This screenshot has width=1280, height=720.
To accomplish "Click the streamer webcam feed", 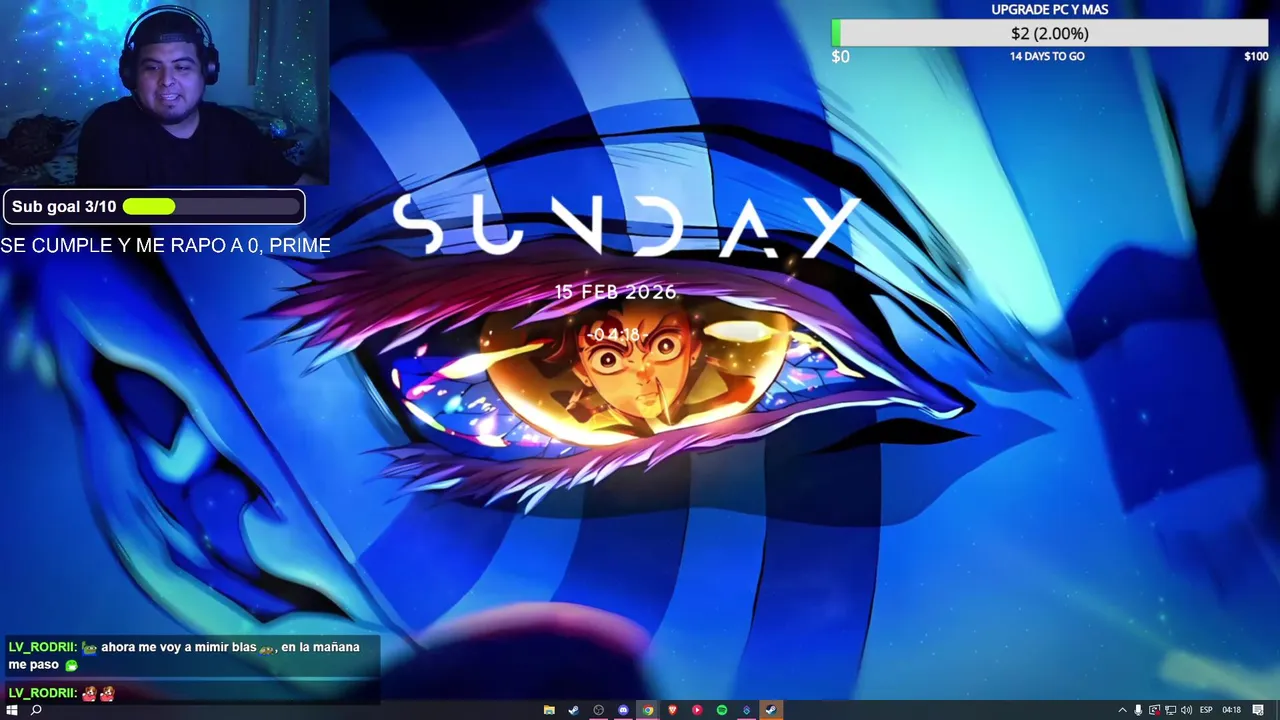I will coord(164,92).
